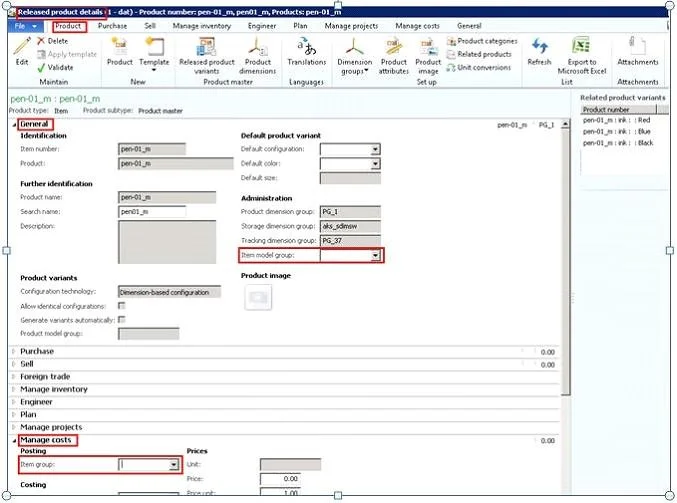Switch to the Engineer ribbon tab
The image size is (677, 503).
point(262,26)
